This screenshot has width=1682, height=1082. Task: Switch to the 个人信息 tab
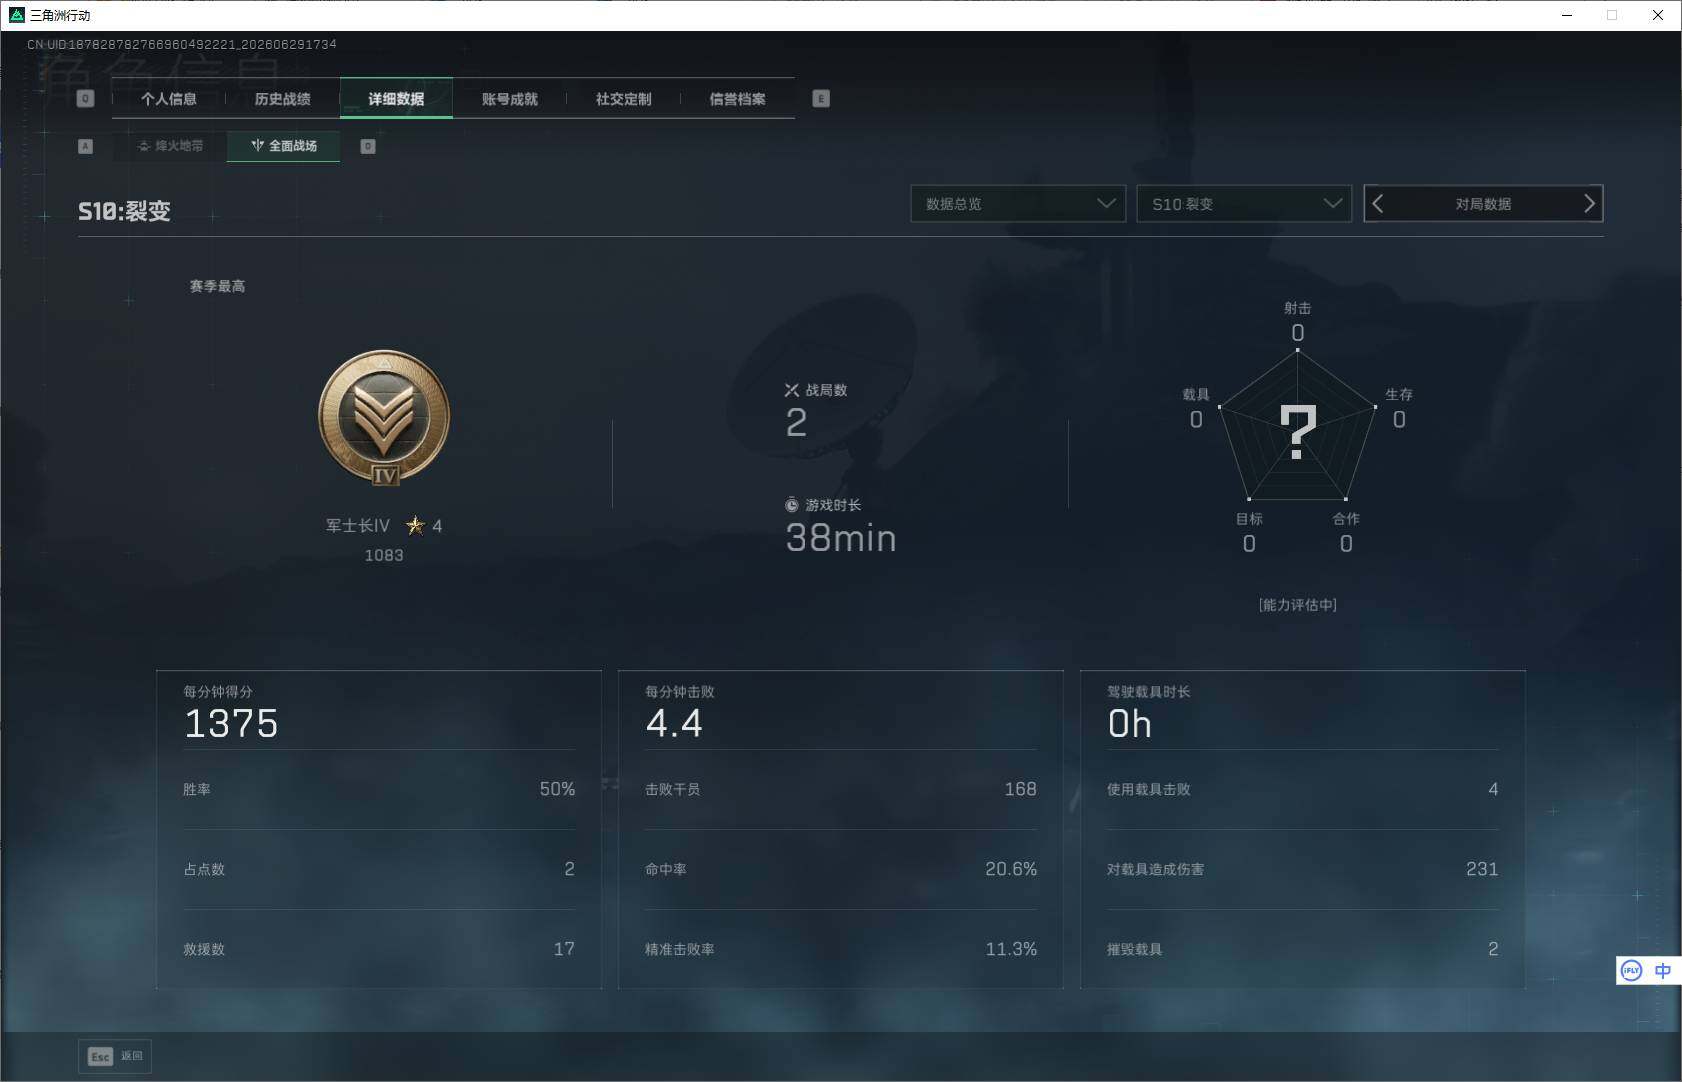tap(169, 99)
